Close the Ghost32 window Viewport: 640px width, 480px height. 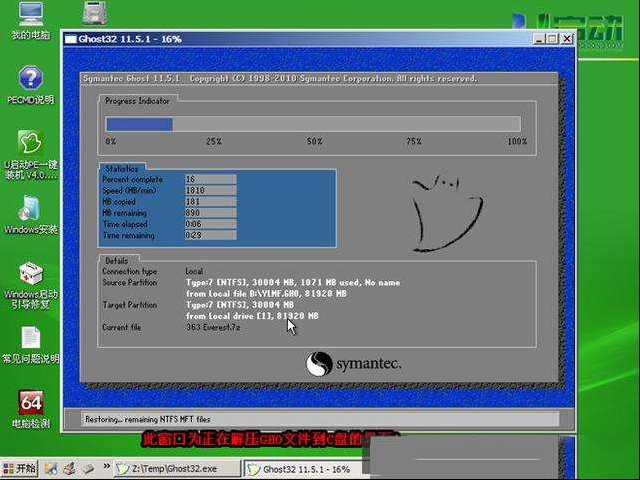567,39
